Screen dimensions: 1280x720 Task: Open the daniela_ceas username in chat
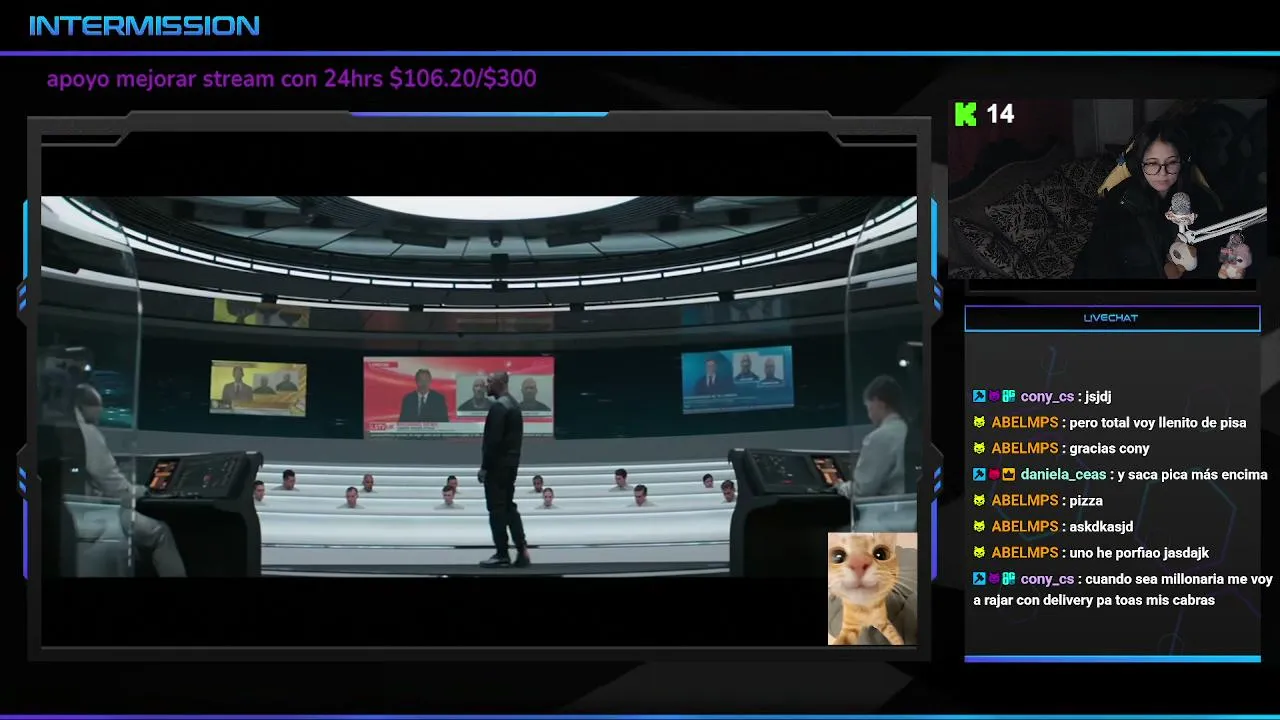[1063, 475]
